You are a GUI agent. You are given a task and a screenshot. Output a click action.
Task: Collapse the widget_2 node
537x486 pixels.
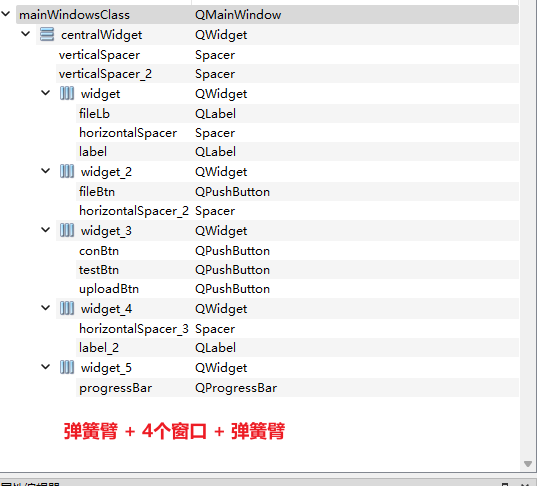tap(46, 171)
